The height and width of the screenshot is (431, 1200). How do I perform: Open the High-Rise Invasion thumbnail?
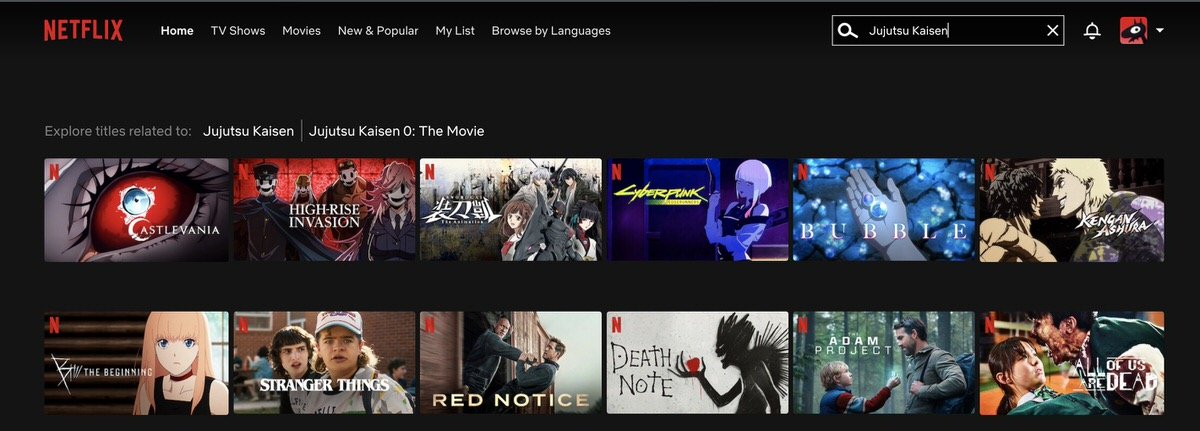pos(324,210)
